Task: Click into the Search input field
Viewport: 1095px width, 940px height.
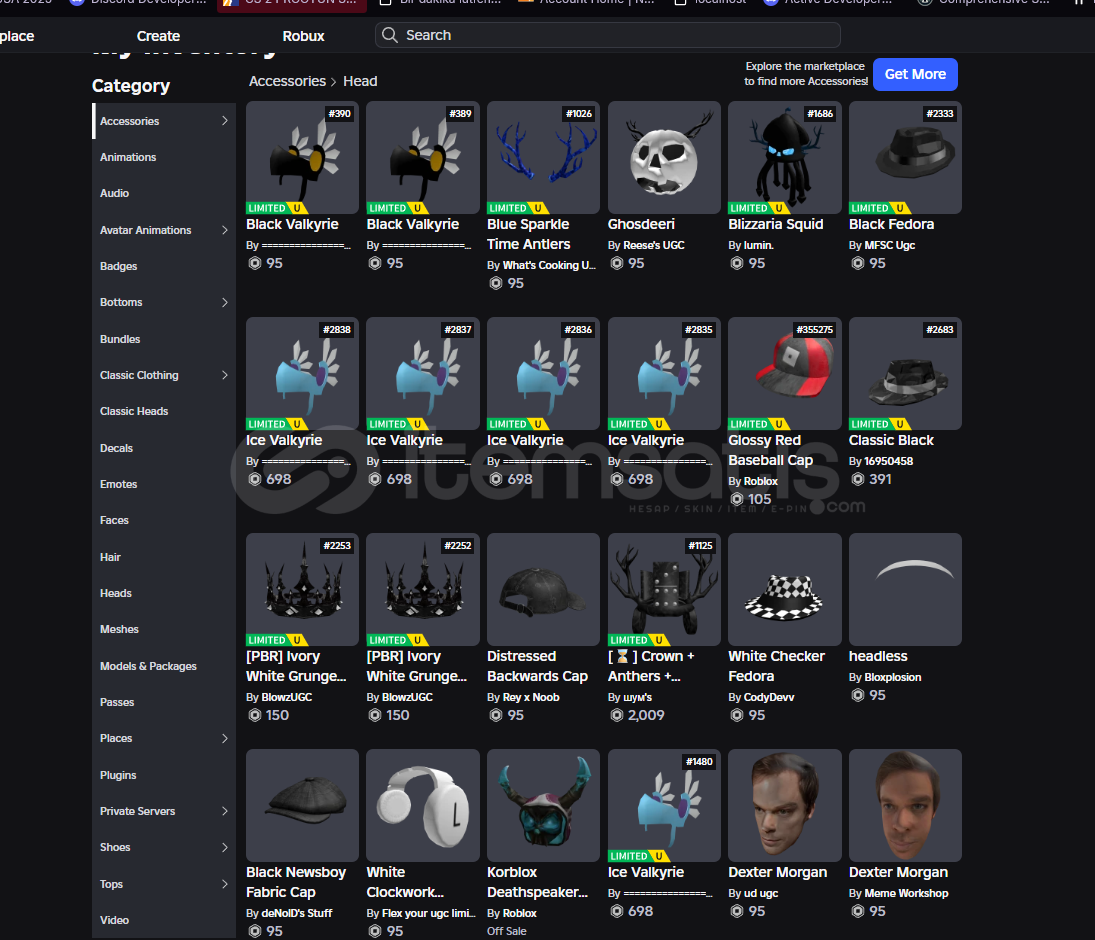Action: 608,35
